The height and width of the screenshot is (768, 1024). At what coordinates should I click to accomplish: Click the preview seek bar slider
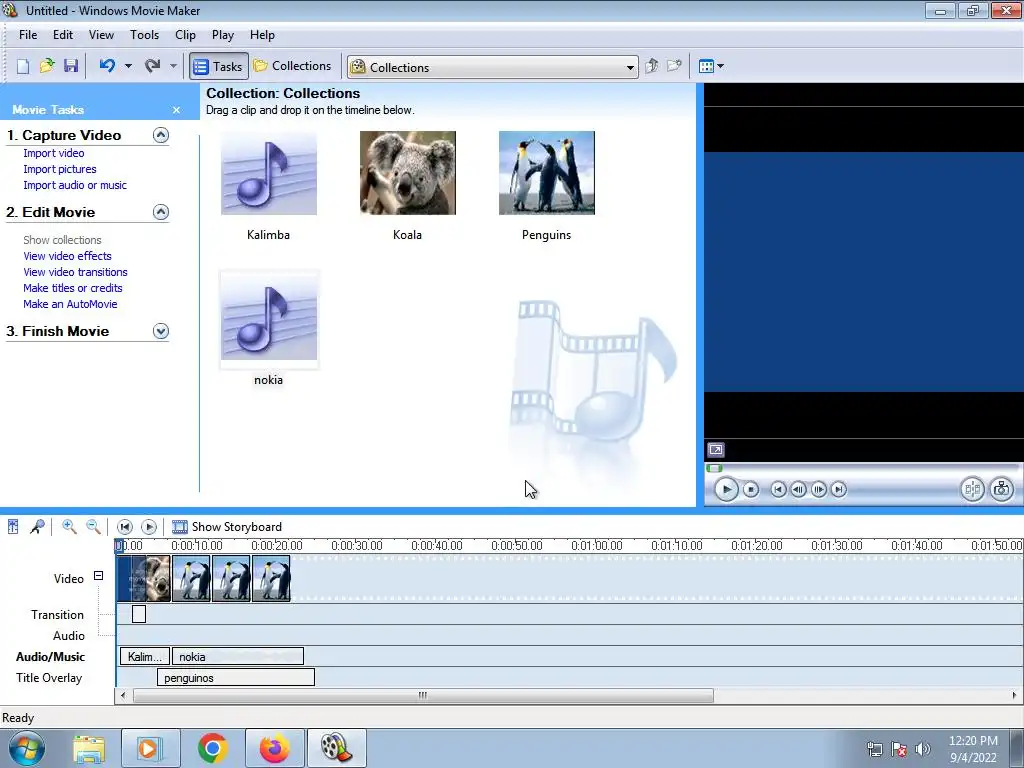click(714, 468)
